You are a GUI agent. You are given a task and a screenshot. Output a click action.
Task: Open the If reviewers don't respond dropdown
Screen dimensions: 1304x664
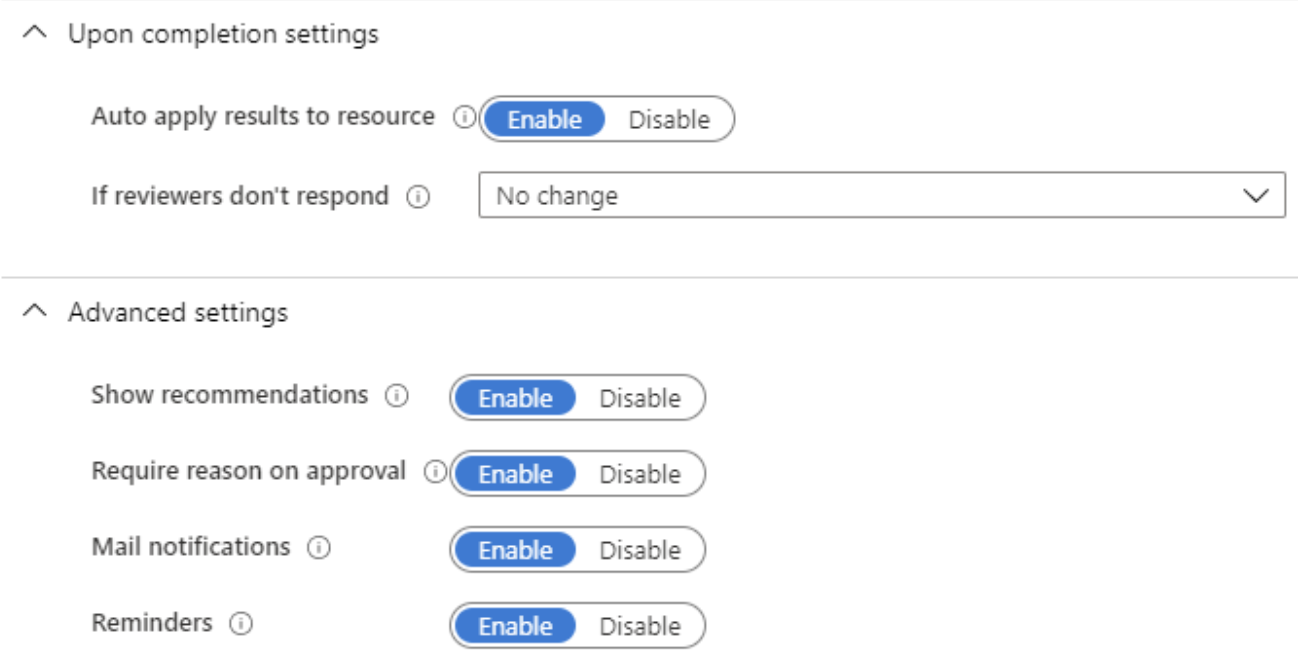coord(882,196)
